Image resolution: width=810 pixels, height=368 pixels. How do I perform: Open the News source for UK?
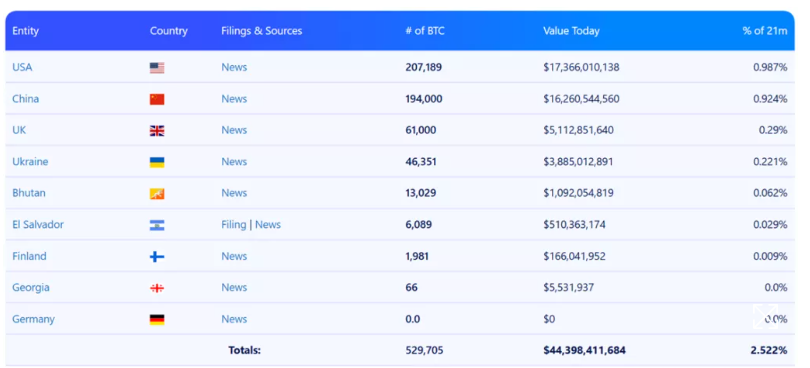coord(234,130)
